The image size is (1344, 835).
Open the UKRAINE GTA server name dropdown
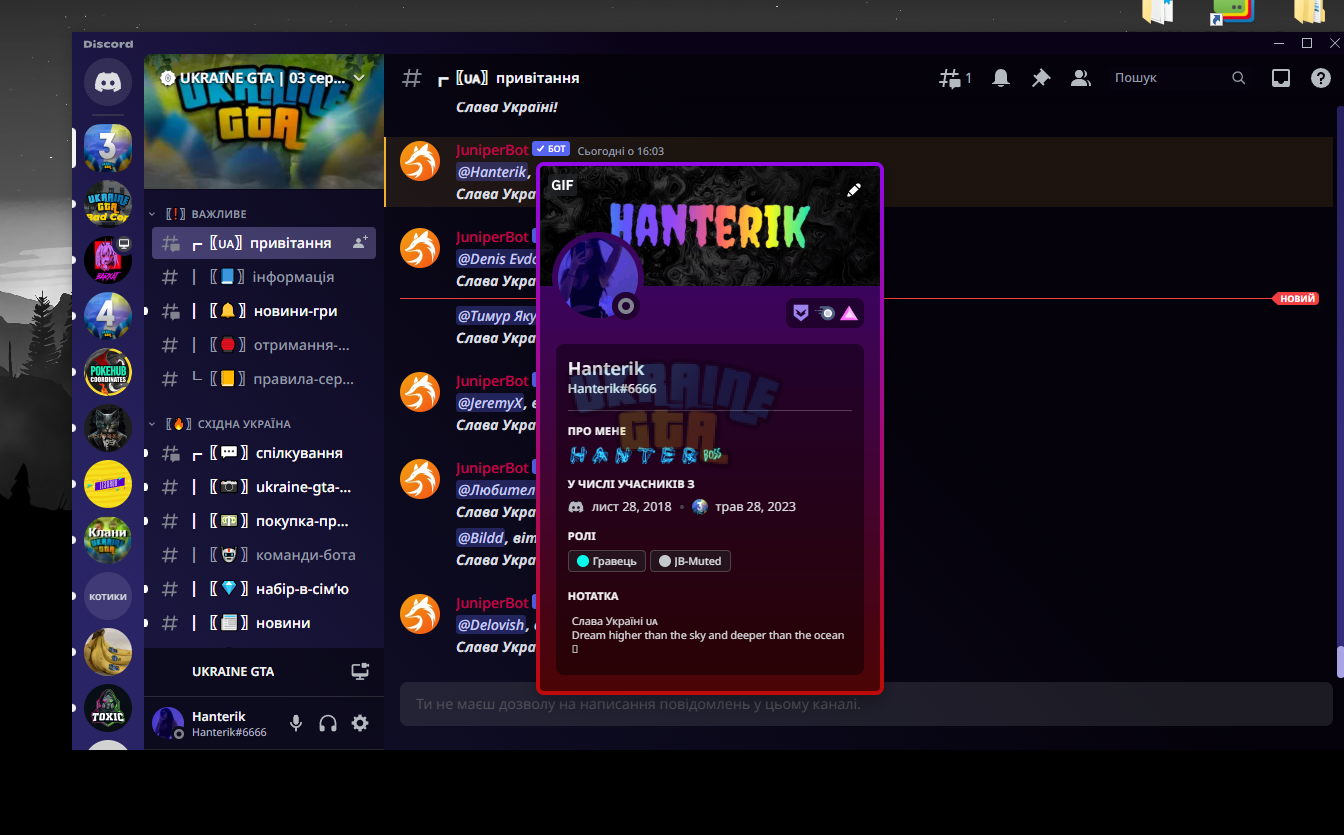click(x=264, y=77)
